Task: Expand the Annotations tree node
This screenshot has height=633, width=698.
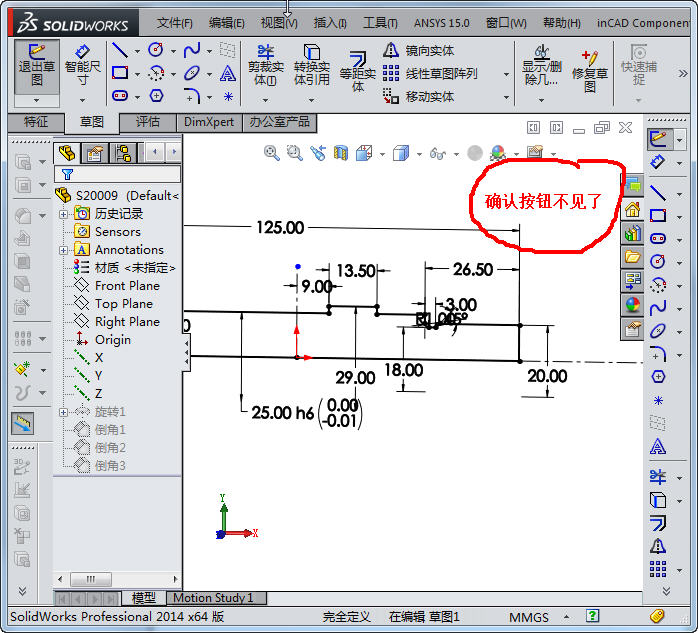Action: click(x=64, y=250)
